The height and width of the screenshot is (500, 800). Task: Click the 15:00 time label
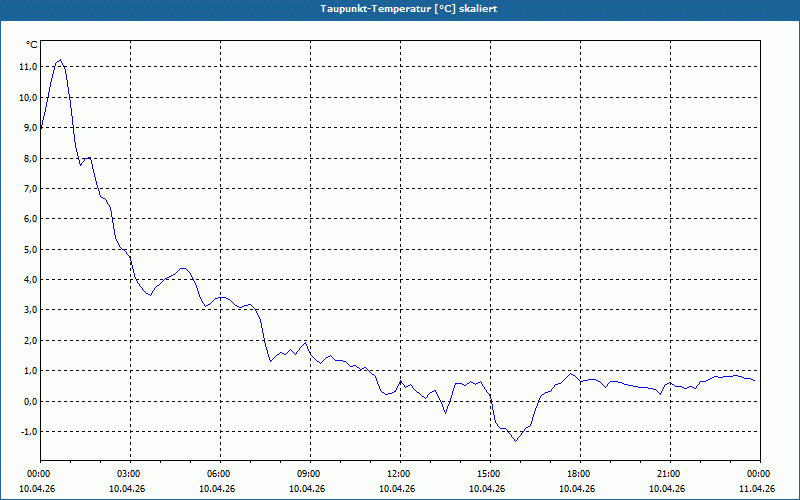(x=490, y=474)
